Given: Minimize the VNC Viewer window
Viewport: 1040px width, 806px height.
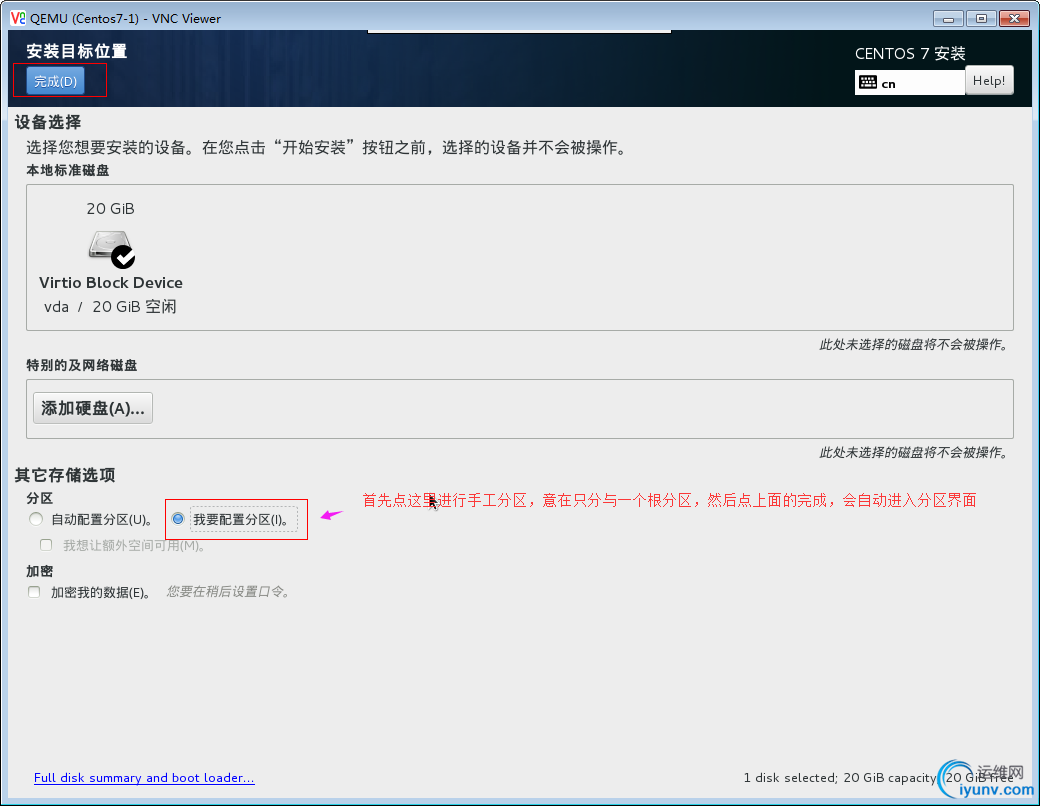Looking at the screenshot, I should [x=948, y=19].
